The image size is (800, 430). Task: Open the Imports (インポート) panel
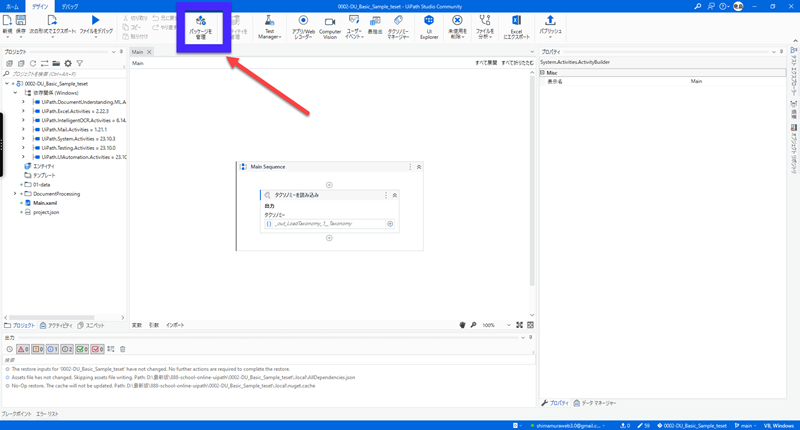(x=175, y=325)
